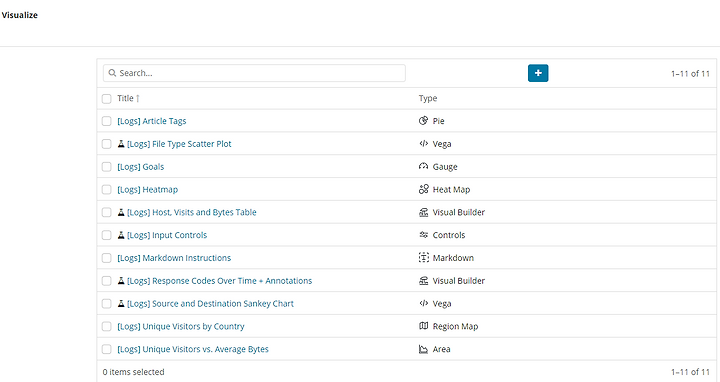
Task: Open [Logs] Source and Destination Sankey Chart
Action: 210,303
